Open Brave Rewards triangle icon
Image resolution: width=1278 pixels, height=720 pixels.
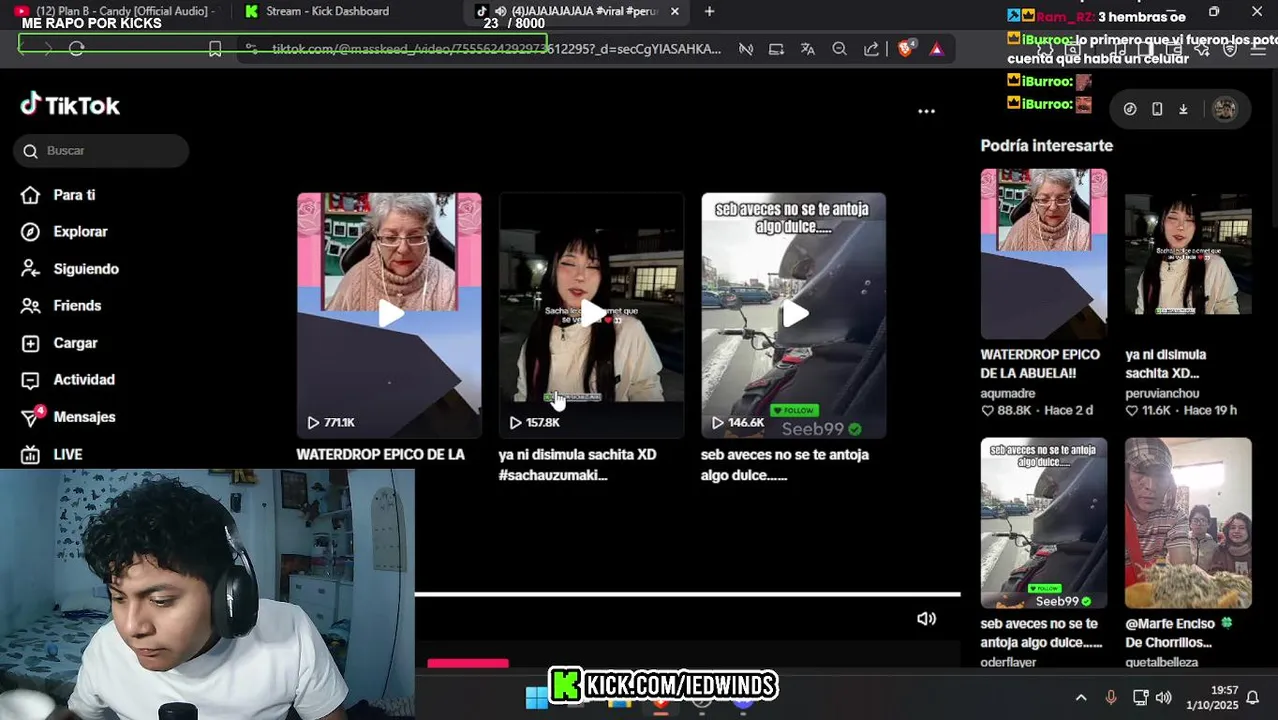(936, 48)
